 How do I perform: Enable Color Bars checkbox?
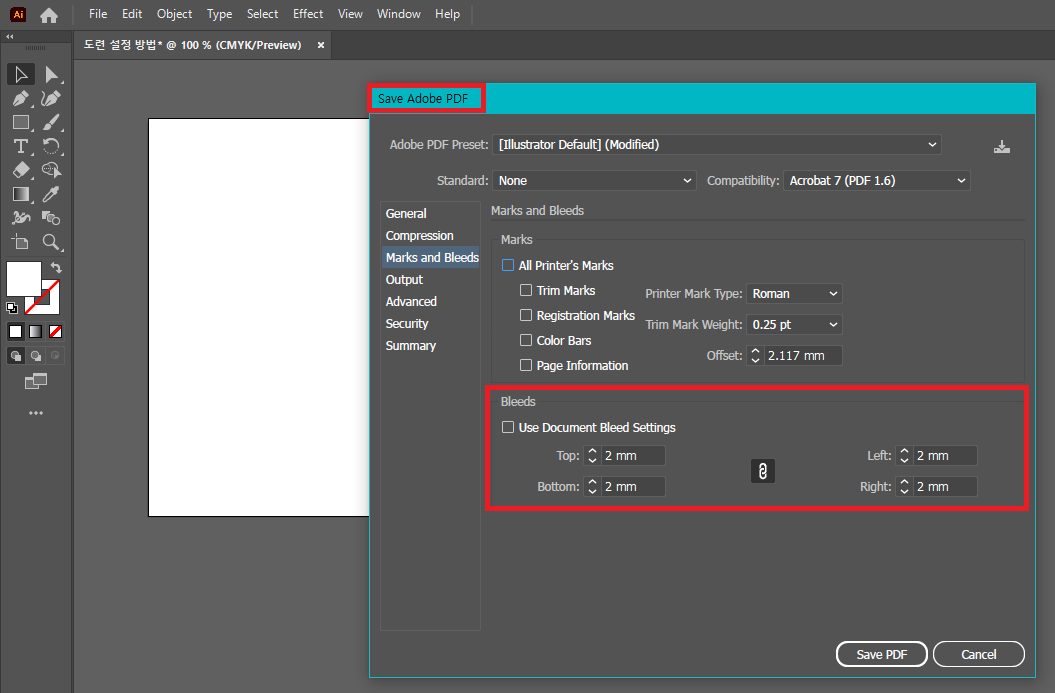click(x=526, y=340)
